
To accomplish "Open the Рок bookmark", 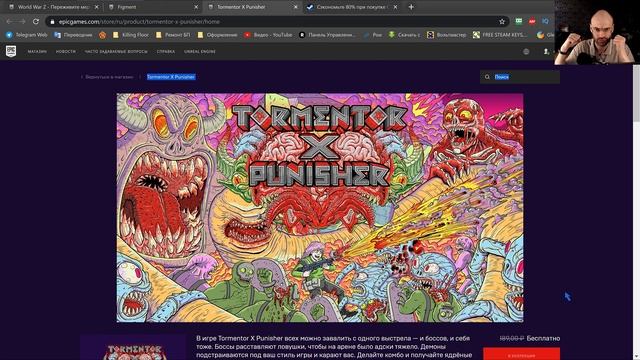I will [372, 35].
